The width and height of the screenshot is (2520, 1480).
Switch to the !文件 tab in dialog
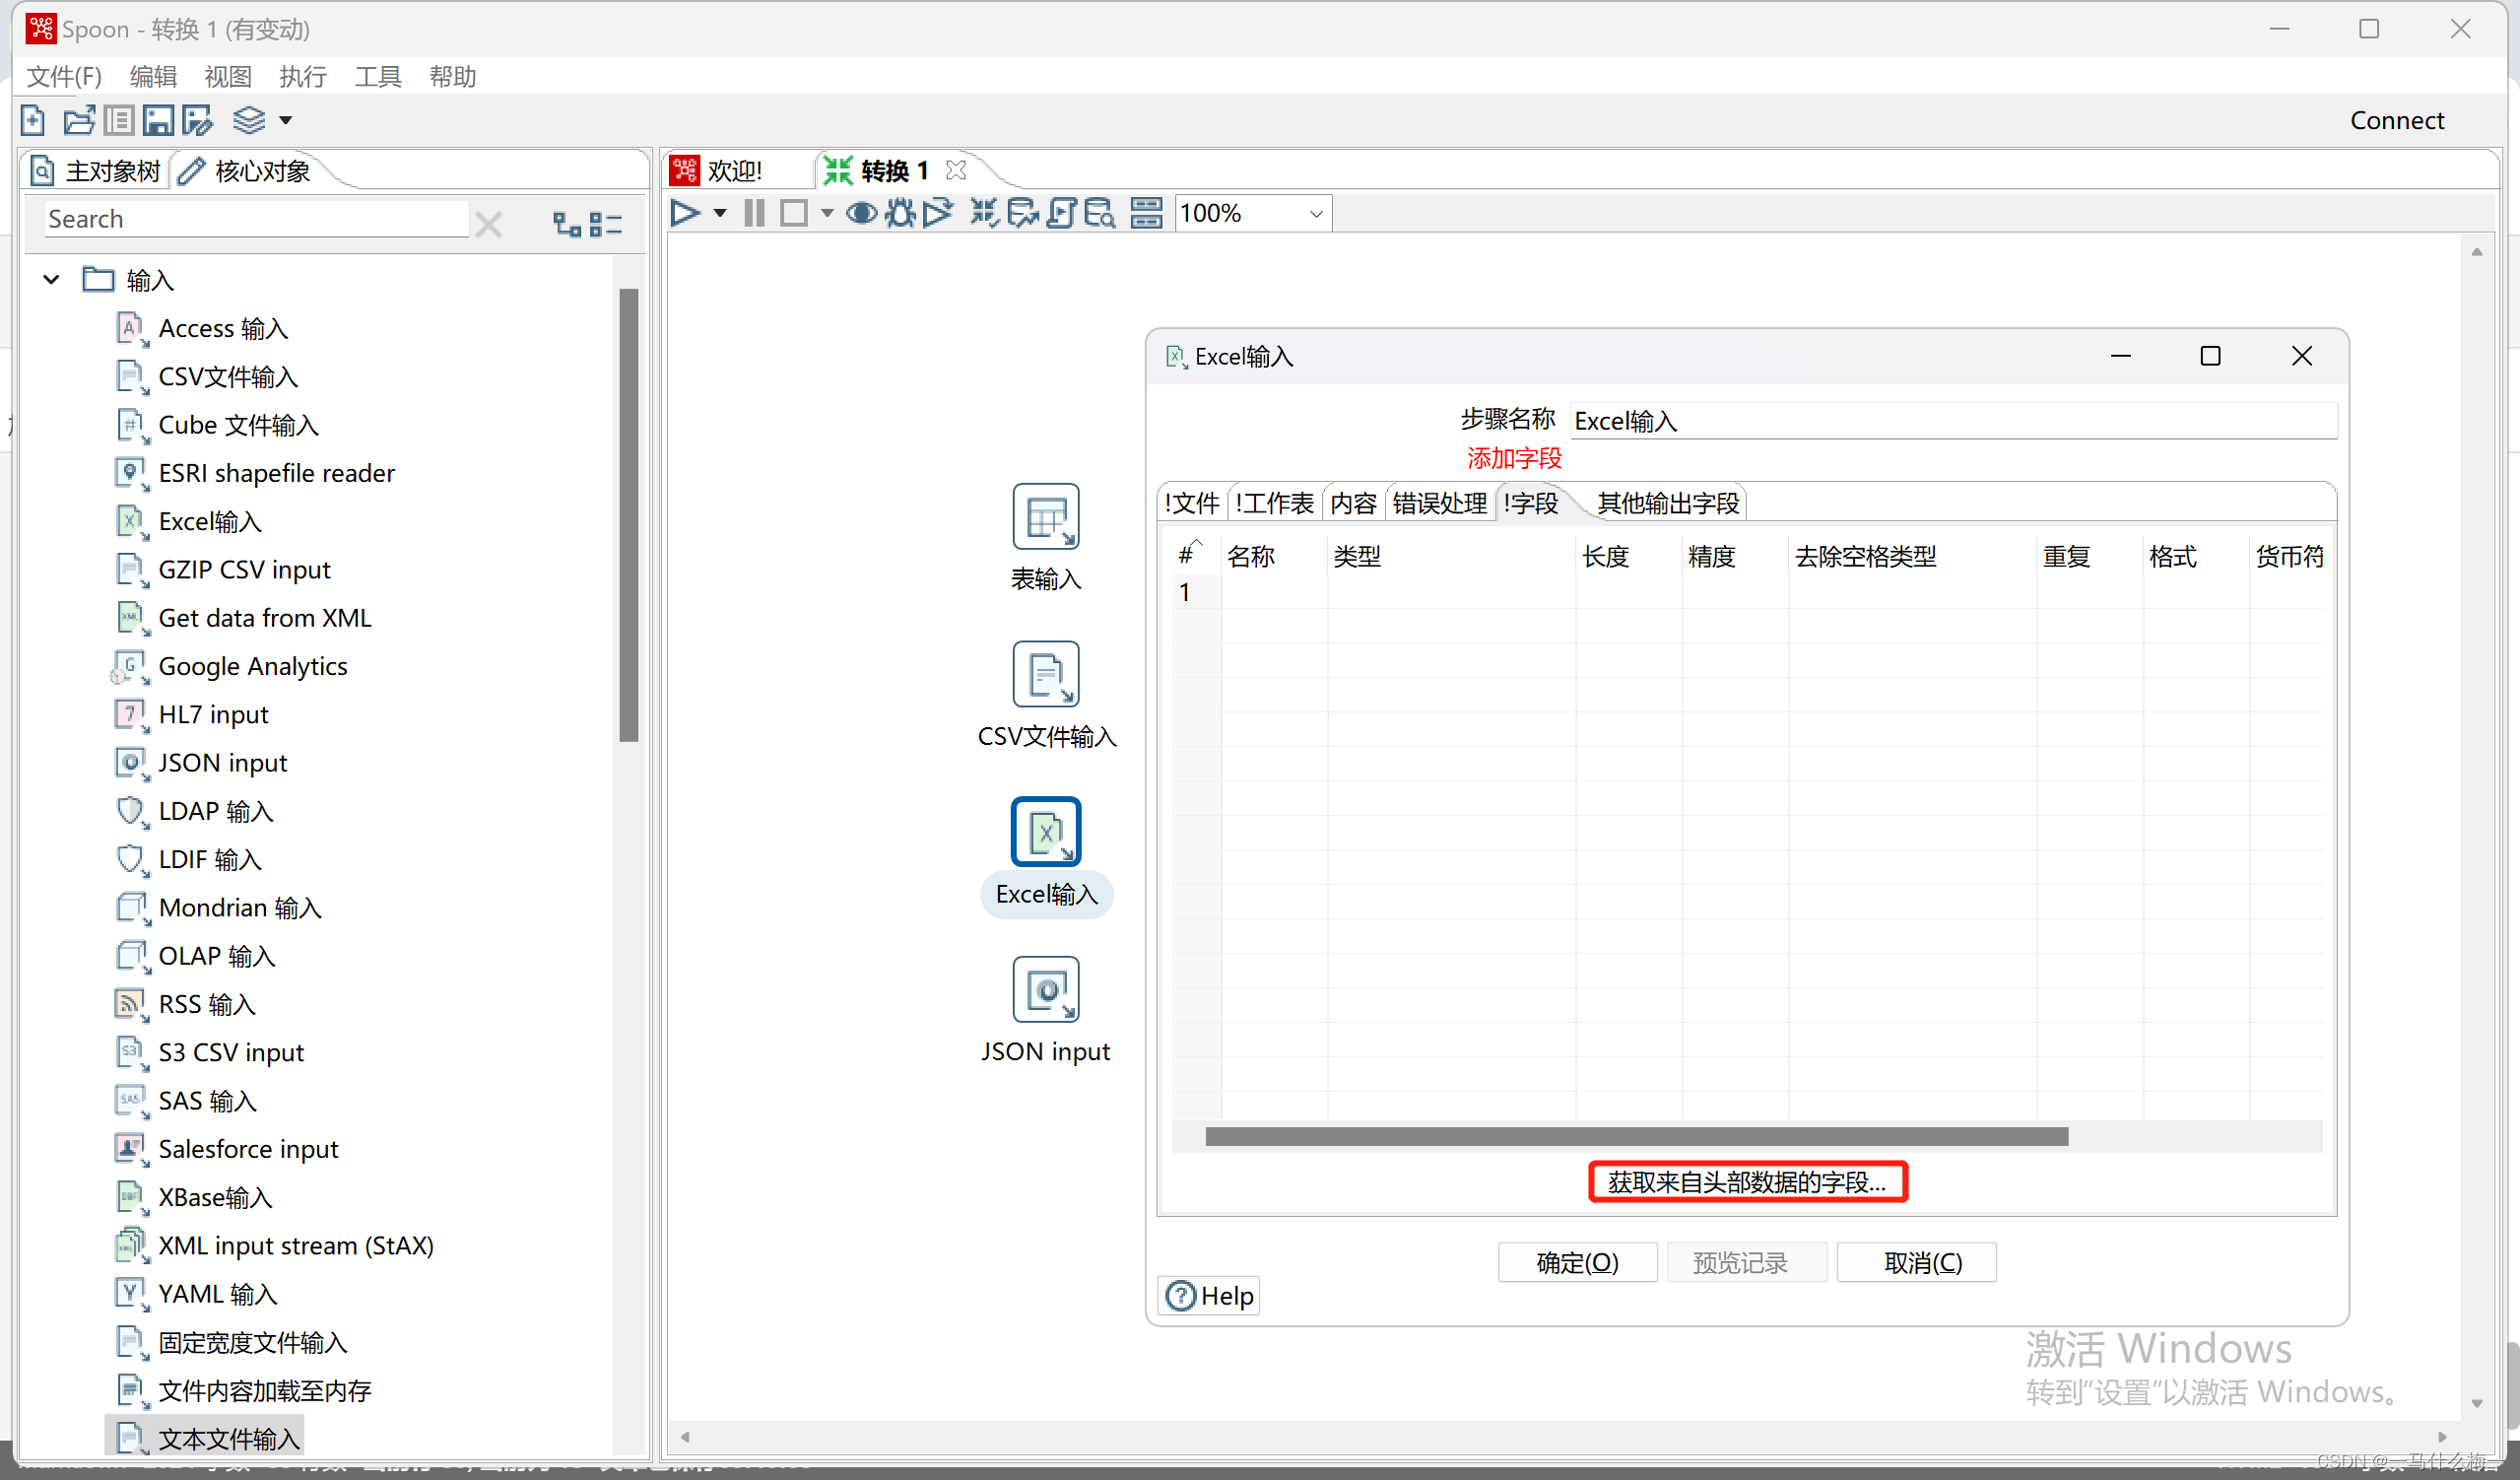[x=1192, y=503]
